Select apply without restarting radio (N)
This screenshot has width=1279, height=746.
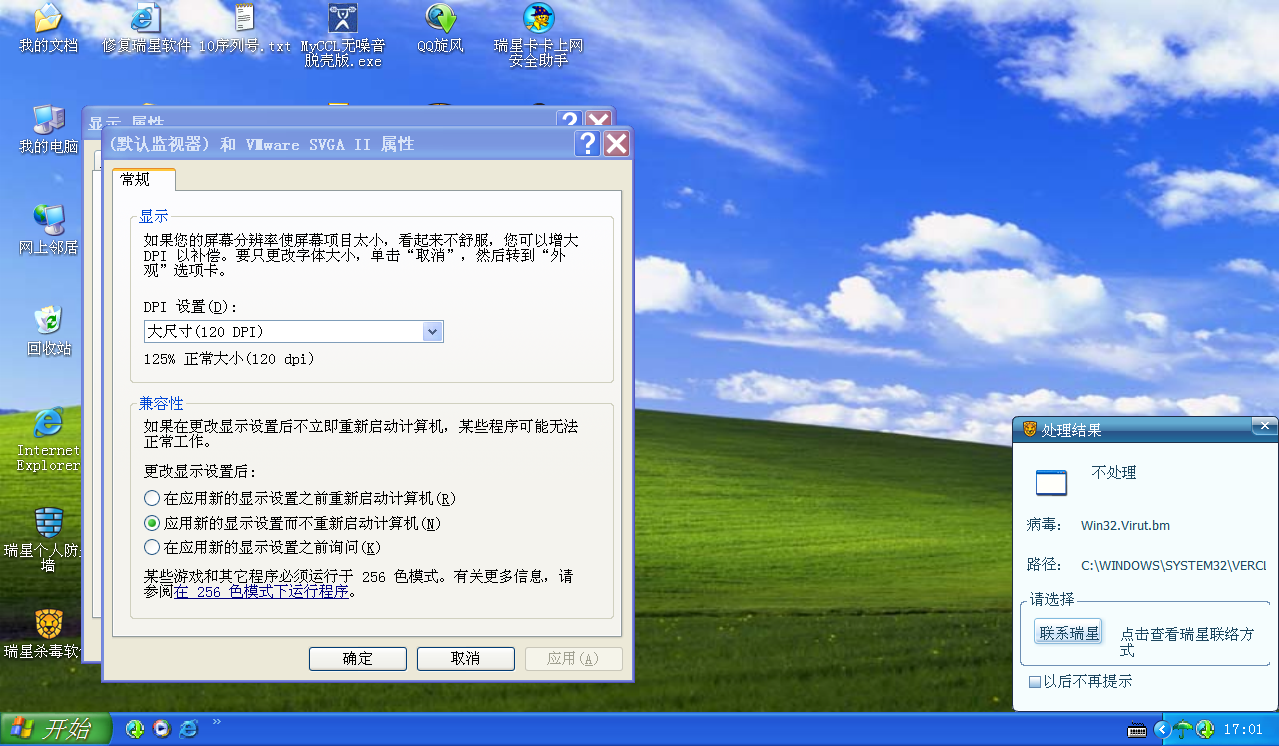152,523
